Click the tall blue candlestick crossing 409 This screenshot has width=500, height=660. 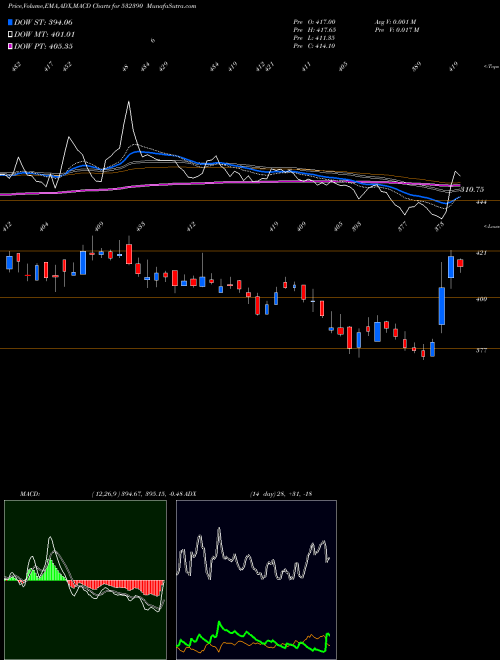point(442,306)
